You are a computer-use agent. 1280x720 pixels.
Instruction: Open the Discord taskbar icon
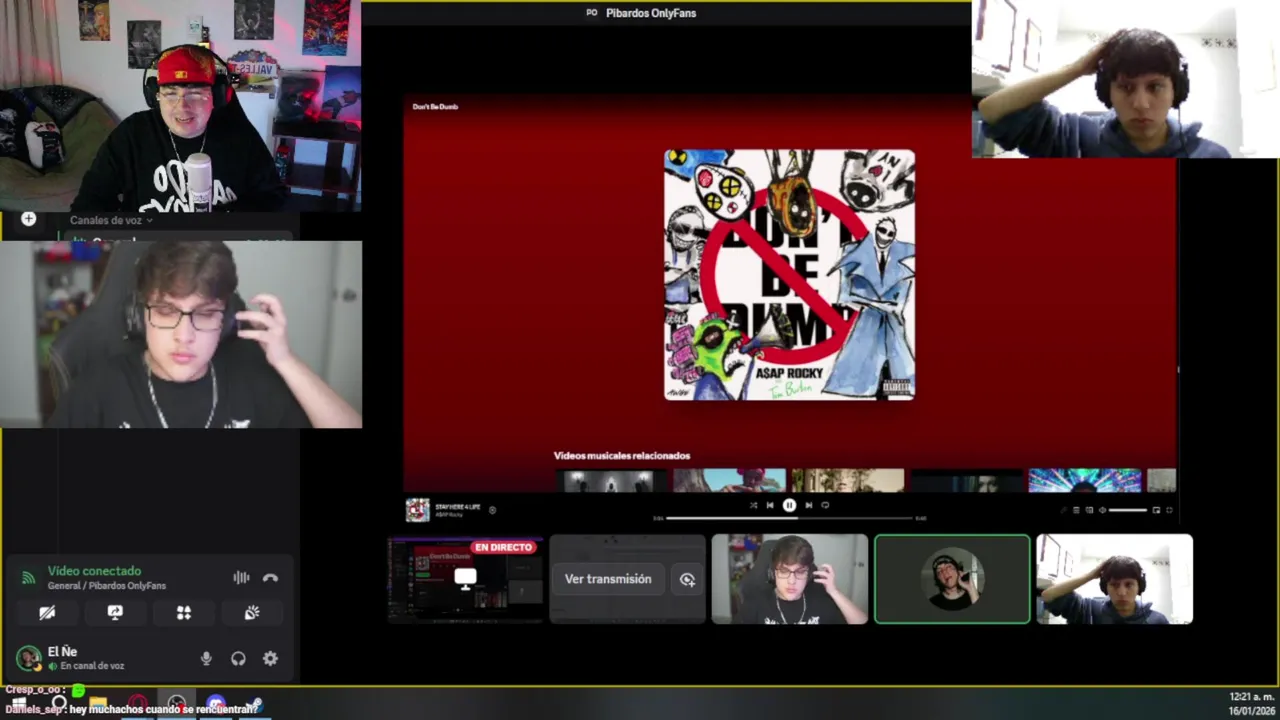coord(215,703)
